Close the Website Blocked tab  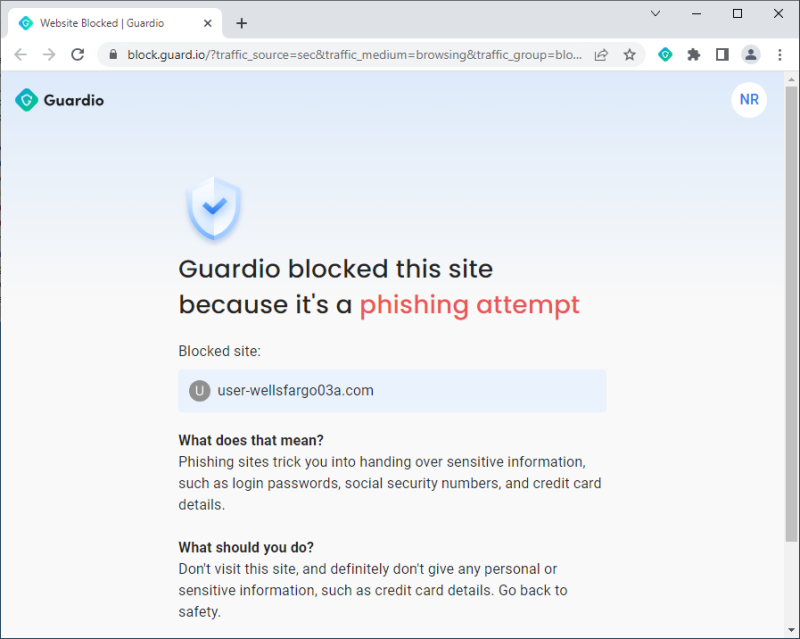(208, 23)
